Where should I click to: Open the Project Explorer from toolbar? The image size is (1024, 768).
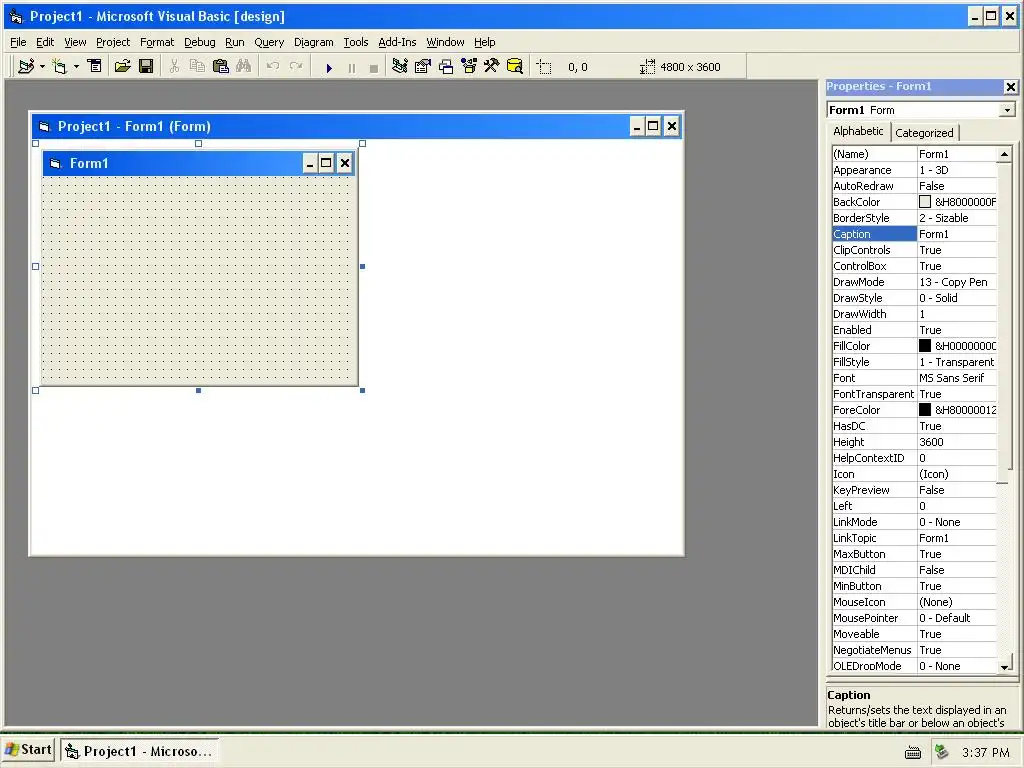tap(400, 66)
